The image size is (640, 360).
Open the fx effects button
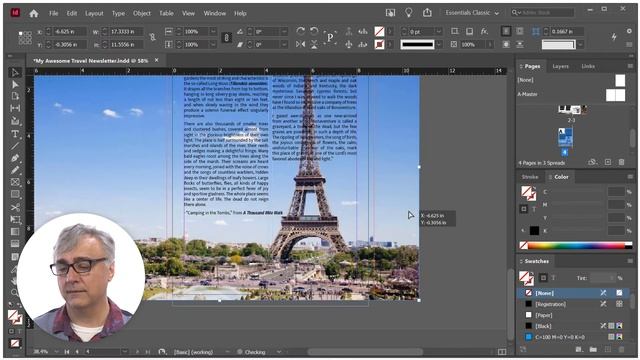click(484, 31)
